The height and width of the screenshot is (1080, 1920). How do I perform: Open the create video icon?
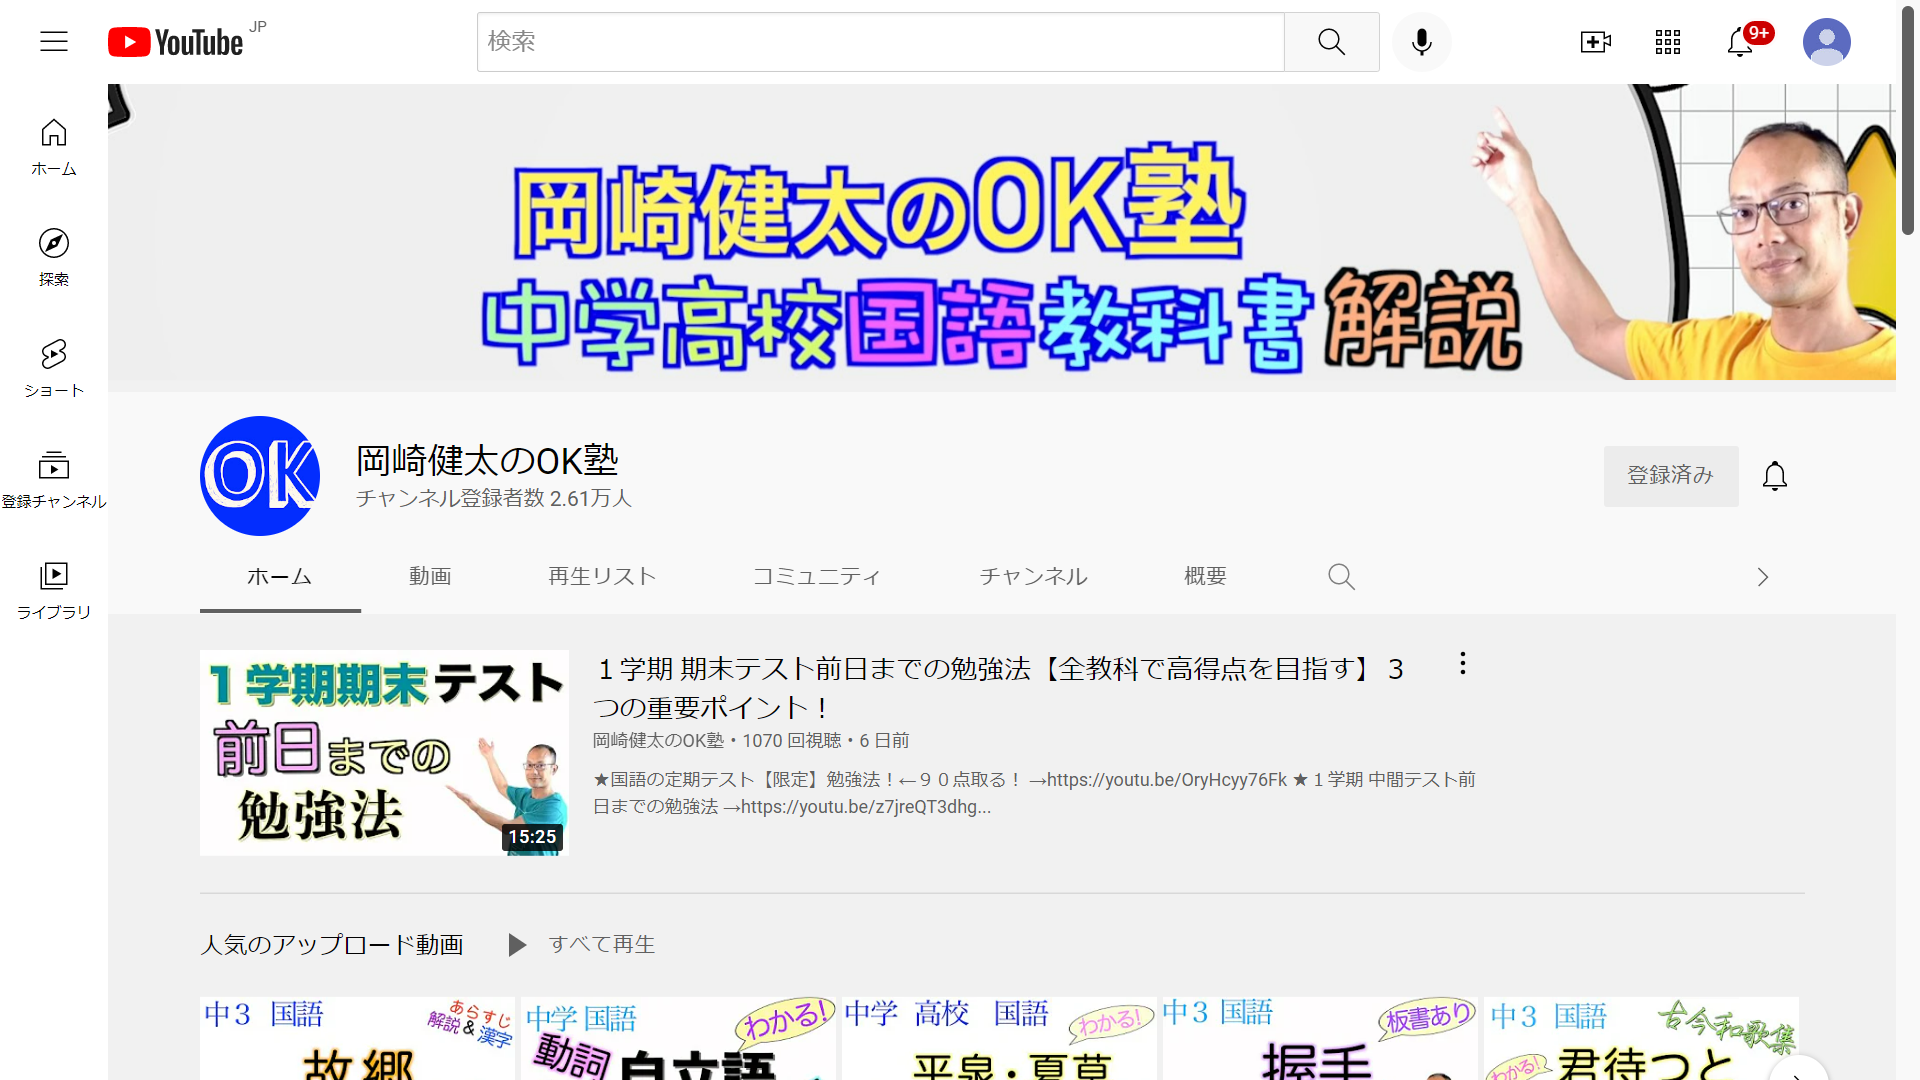(1595, 42)
